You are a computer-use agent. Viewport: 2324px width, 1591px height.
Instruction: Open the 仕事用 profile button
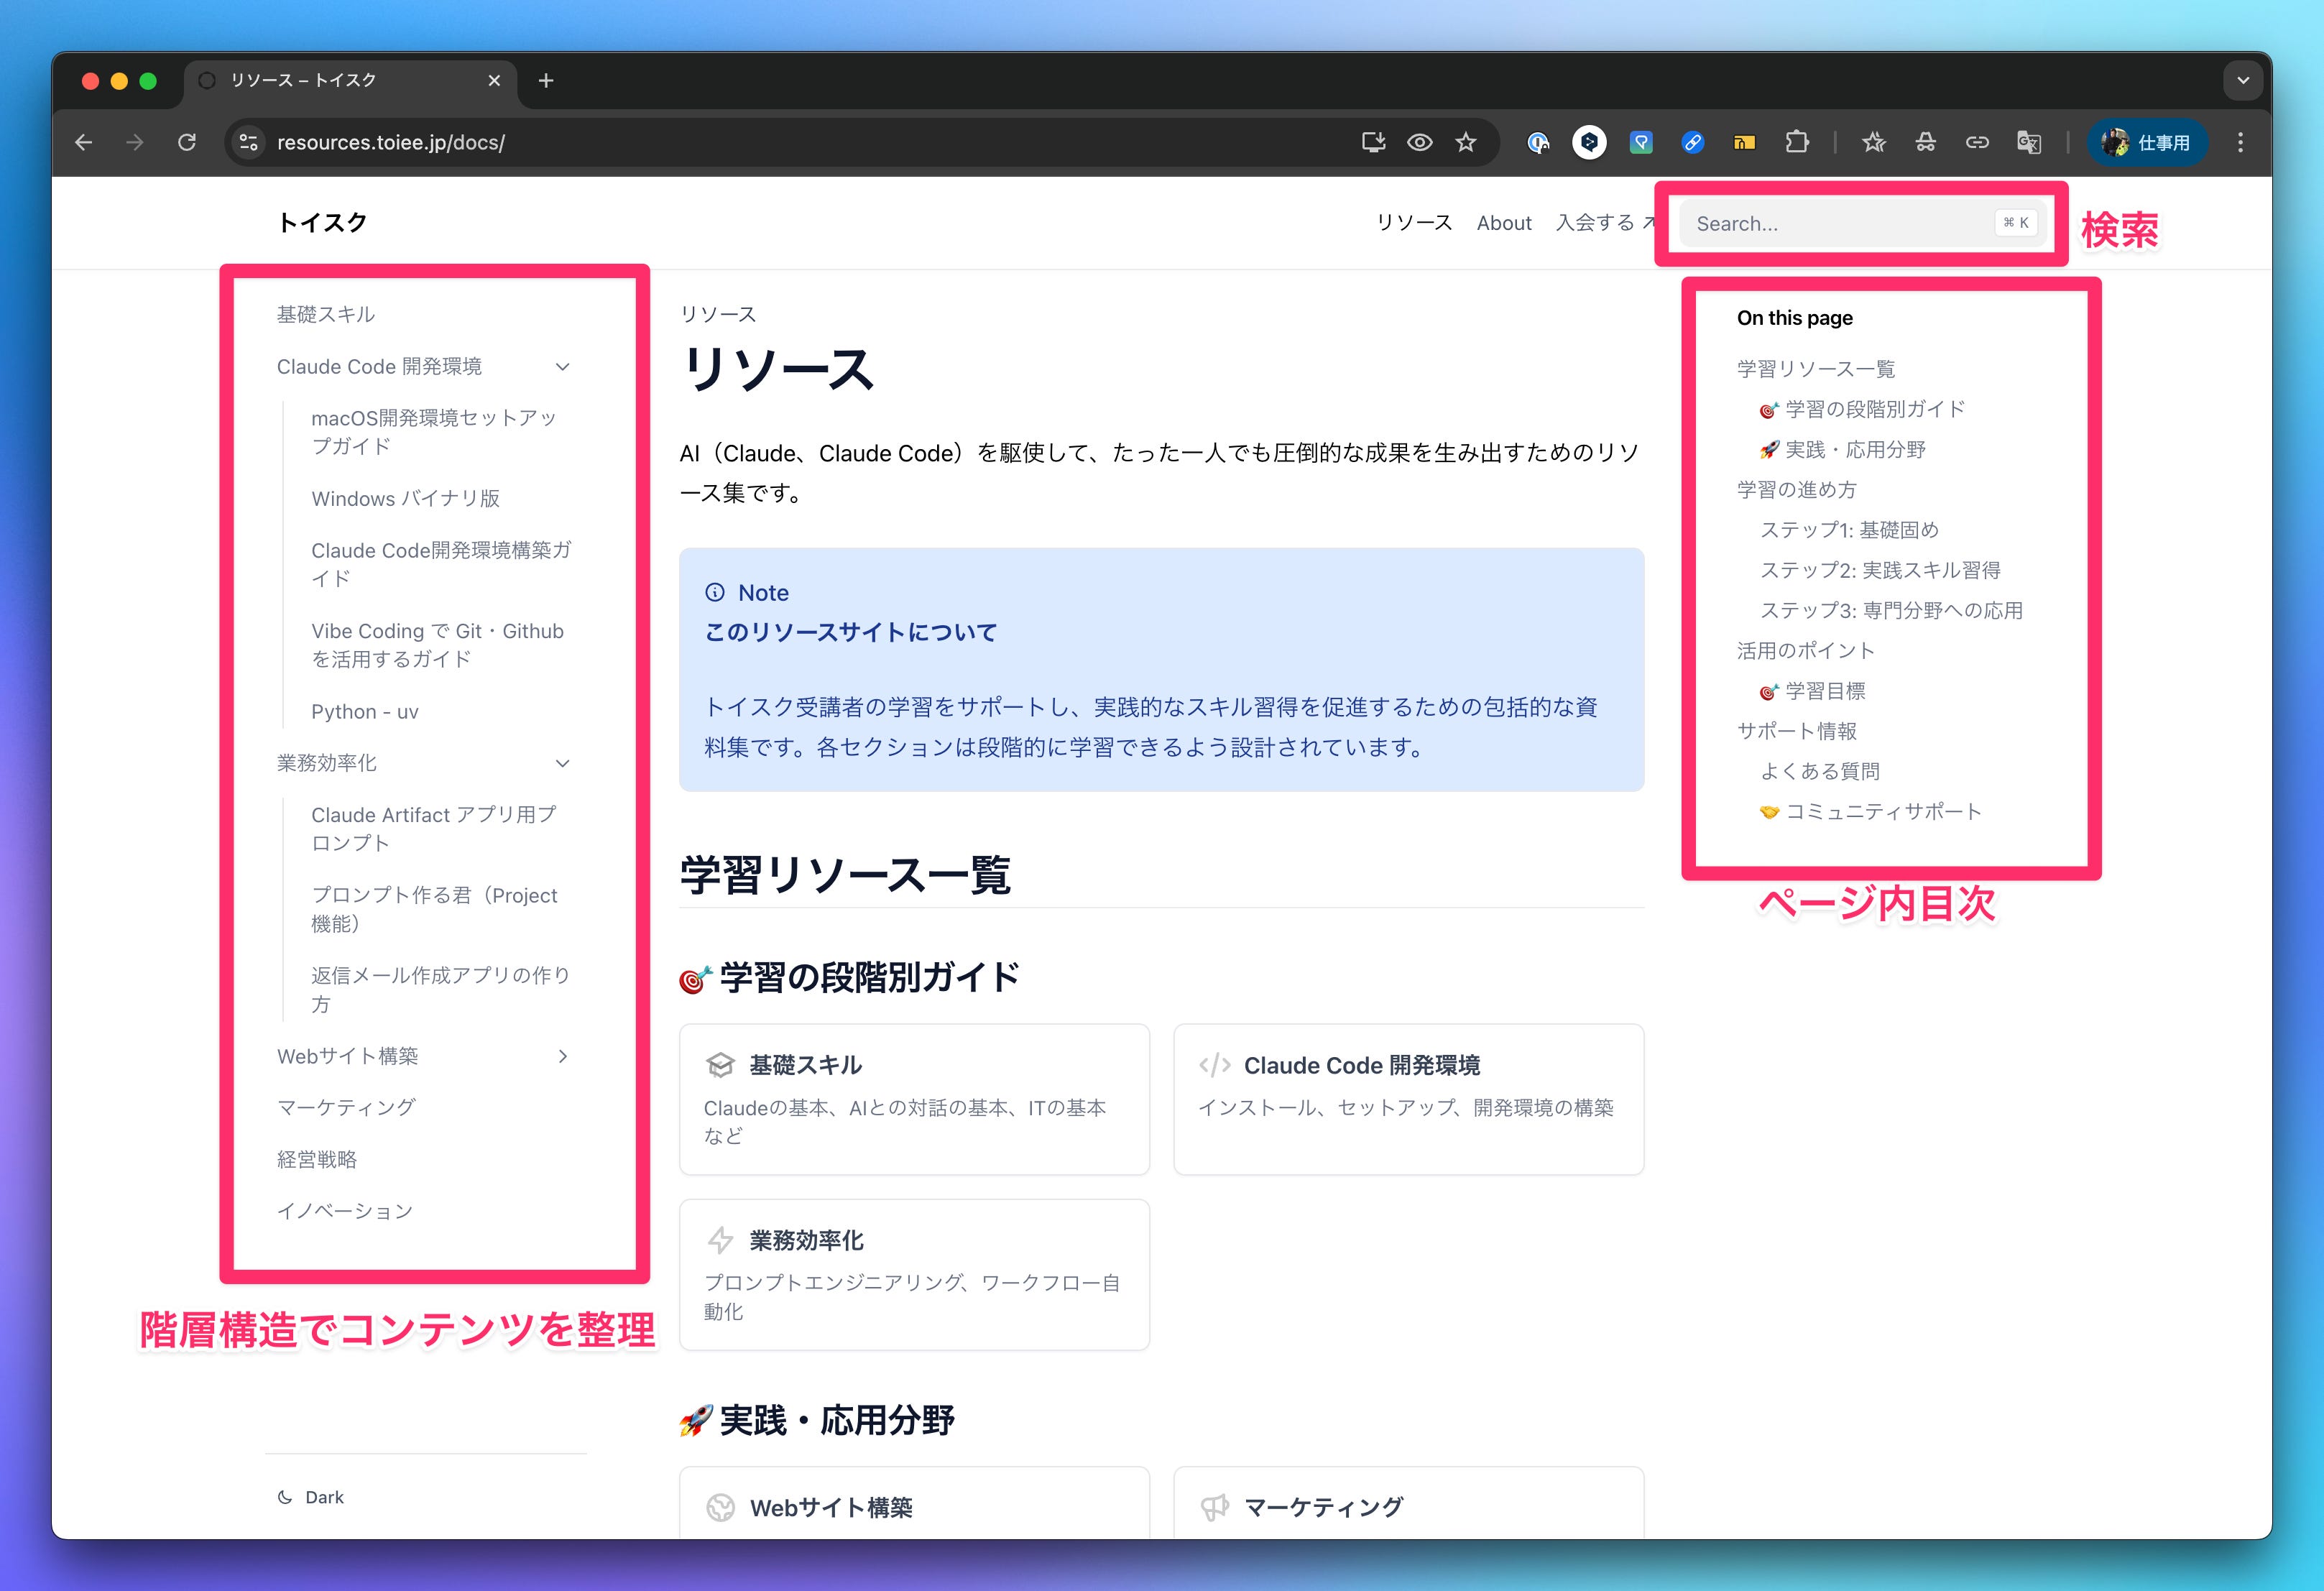(2147, 143)
